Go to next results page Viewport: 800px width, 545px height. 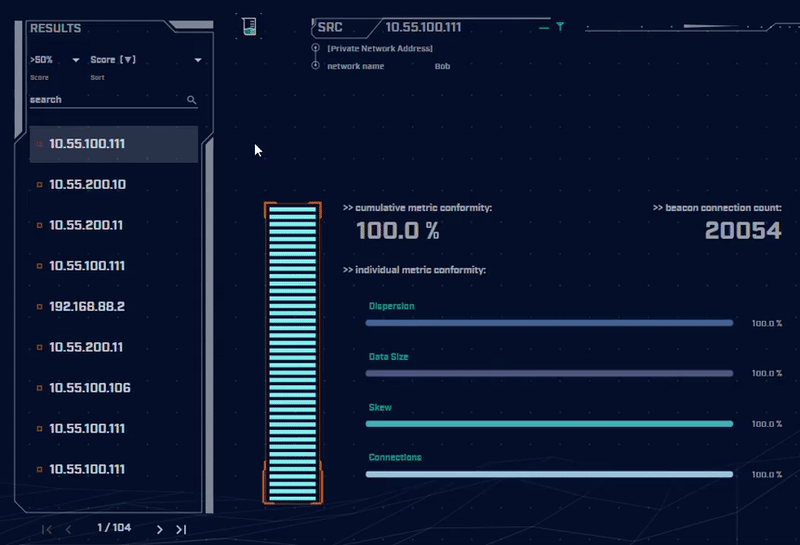point(160,530)
